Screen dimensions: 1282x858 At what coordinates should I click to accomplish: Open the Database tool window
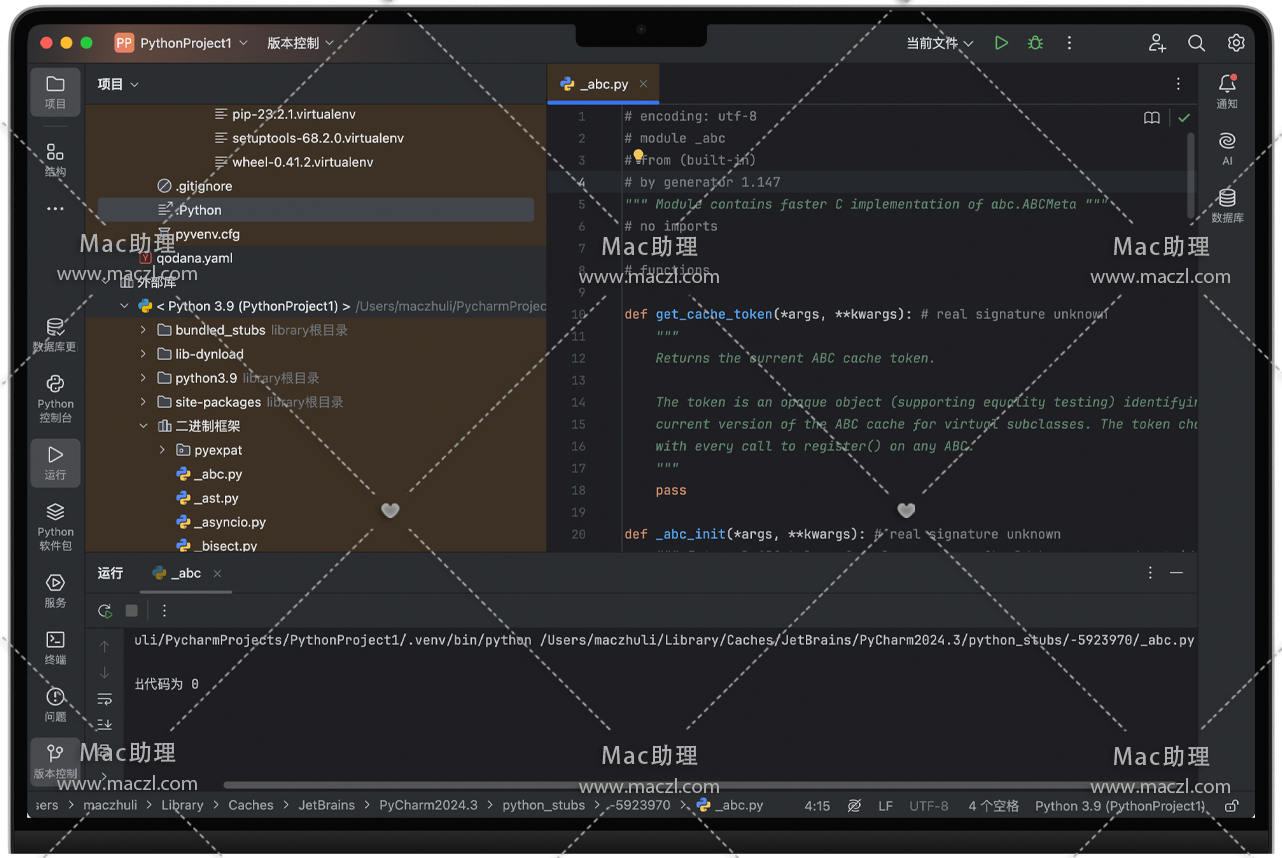tap(1227, 203)
